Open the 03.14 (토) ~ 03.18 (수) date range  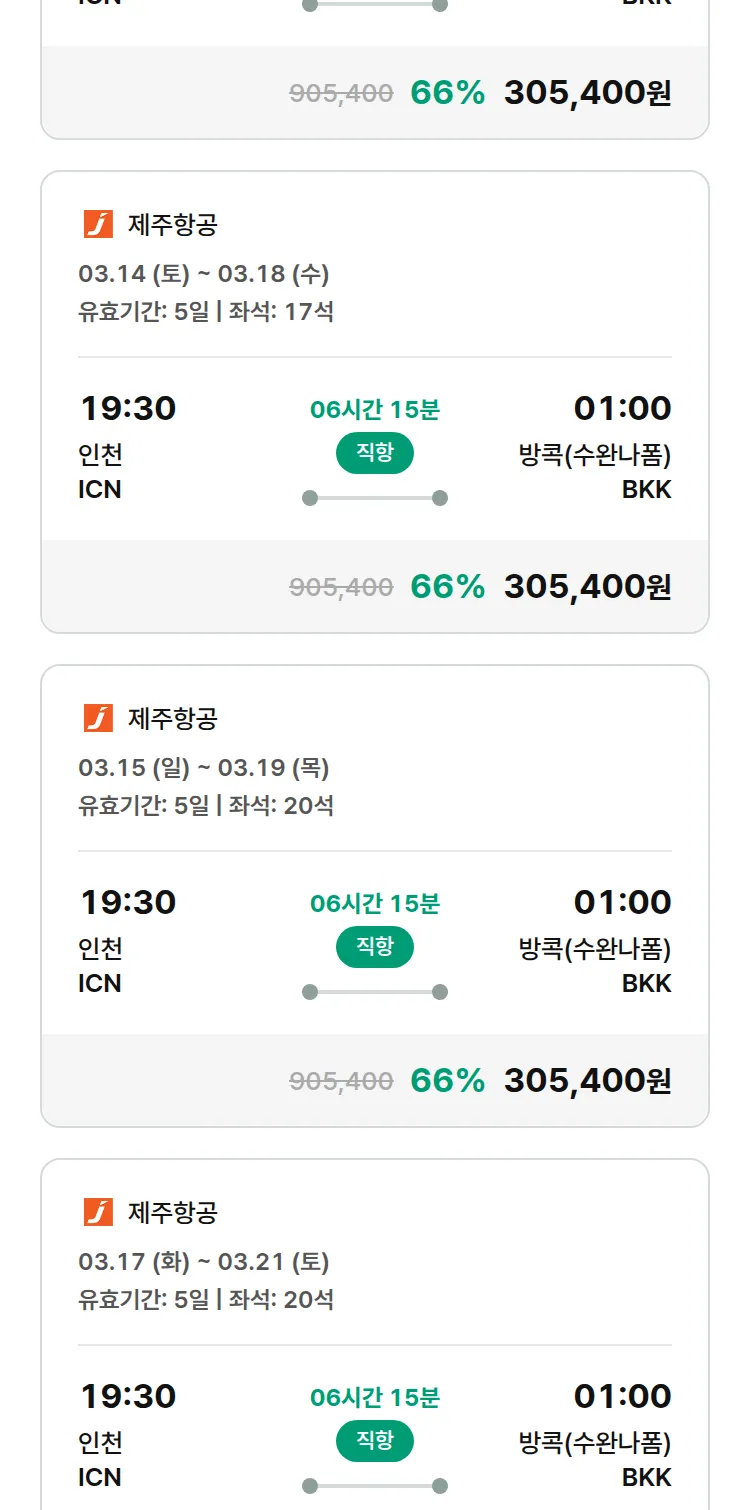point(204,273)
